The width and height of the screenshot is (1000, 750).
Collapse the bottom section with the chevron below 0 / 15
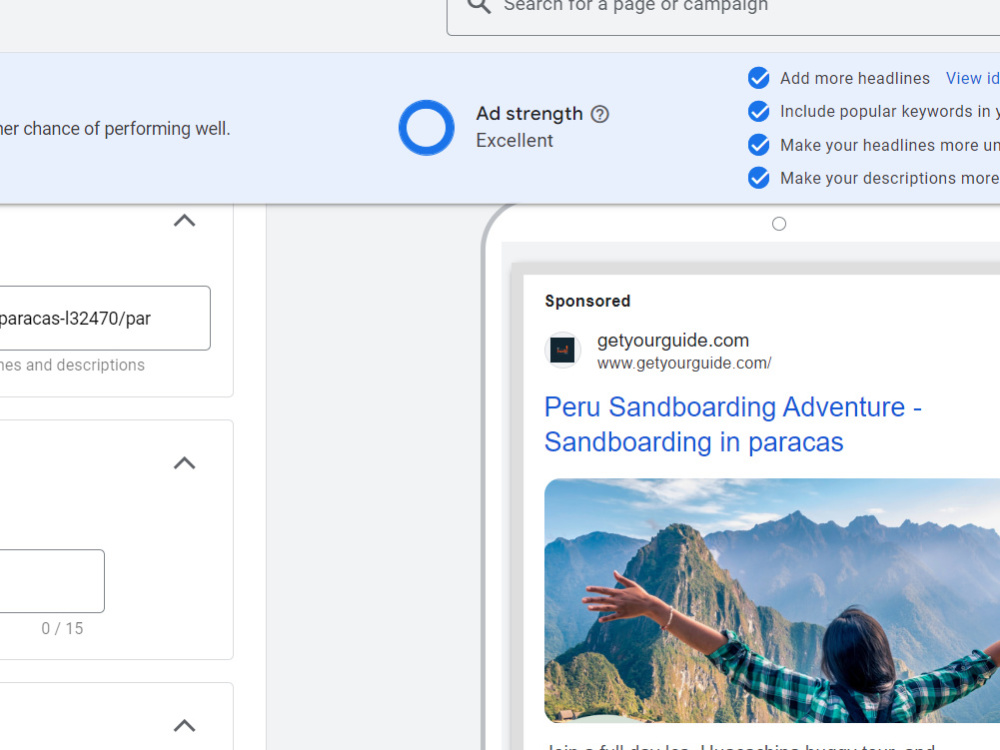184,726
